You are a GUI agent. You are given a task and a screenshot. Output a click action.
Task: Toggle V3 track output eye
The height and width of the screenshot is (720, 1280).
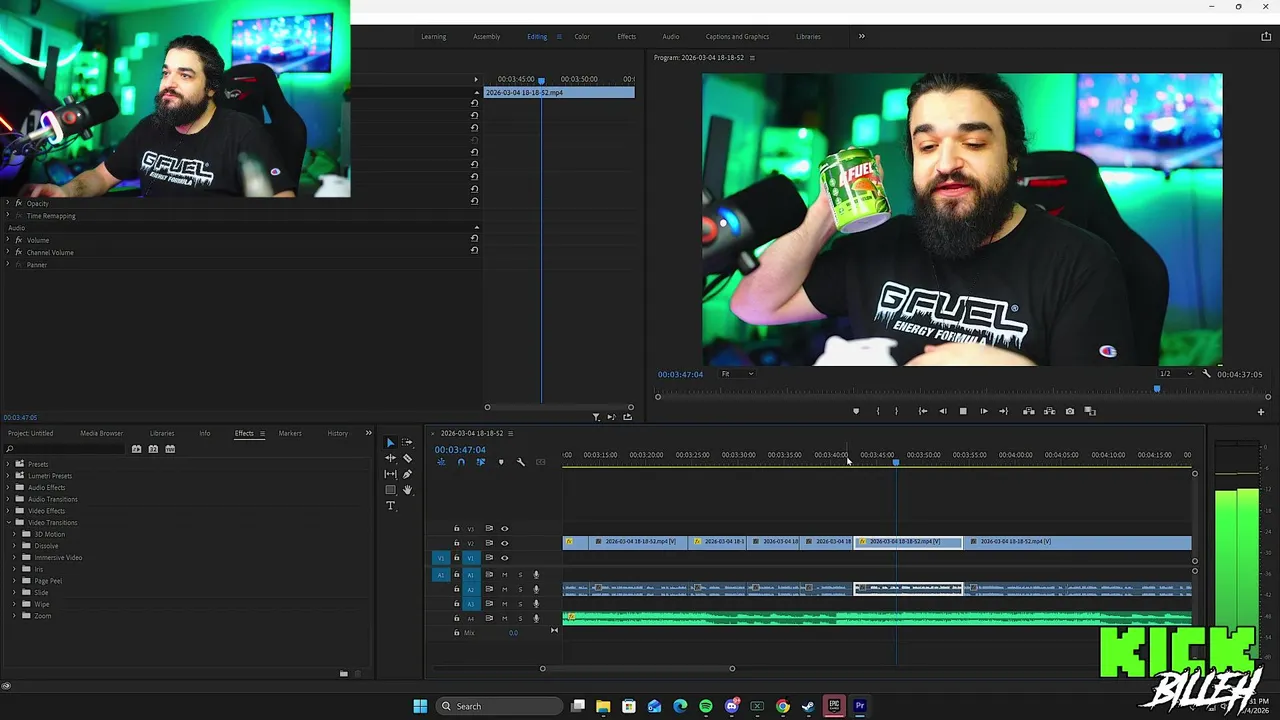[x=504, y=529]
